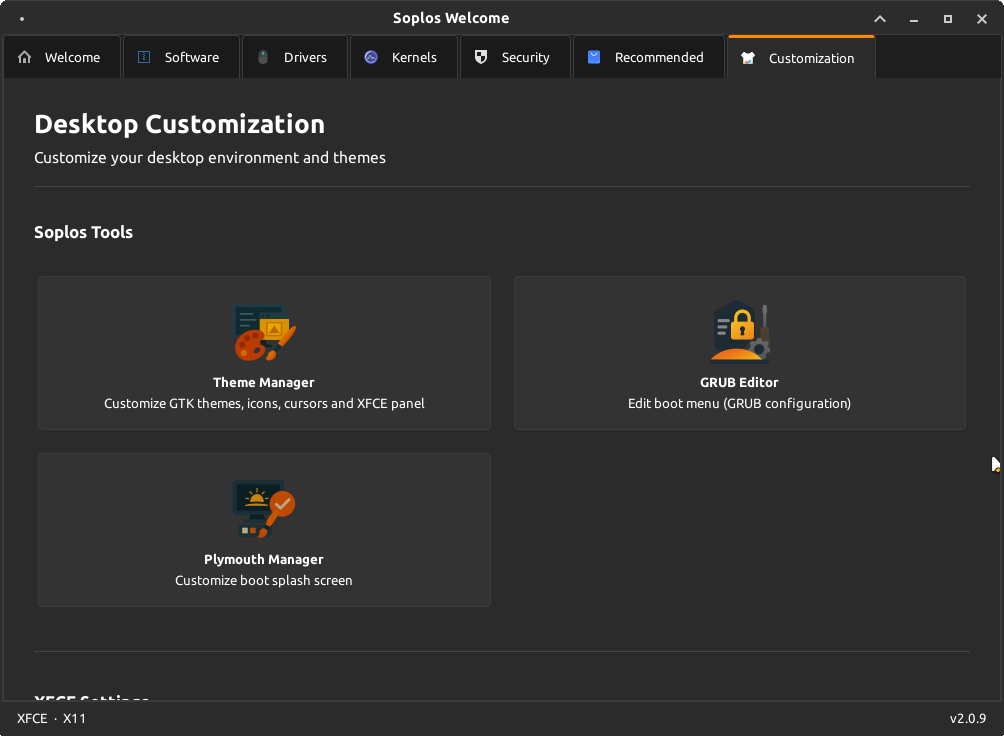Click 'Customize your desktop environment and themes' subtitle
1004x736 pixels.
[x=210, y=158]
